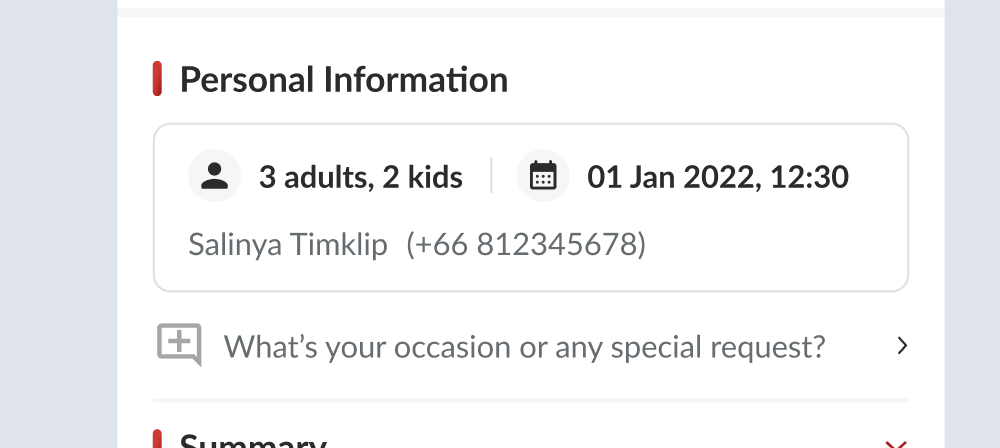The height and width of the screenshot is (448, 1000).
Task: Click the gray separator bar above Personal Information
Action: (530, 12)
